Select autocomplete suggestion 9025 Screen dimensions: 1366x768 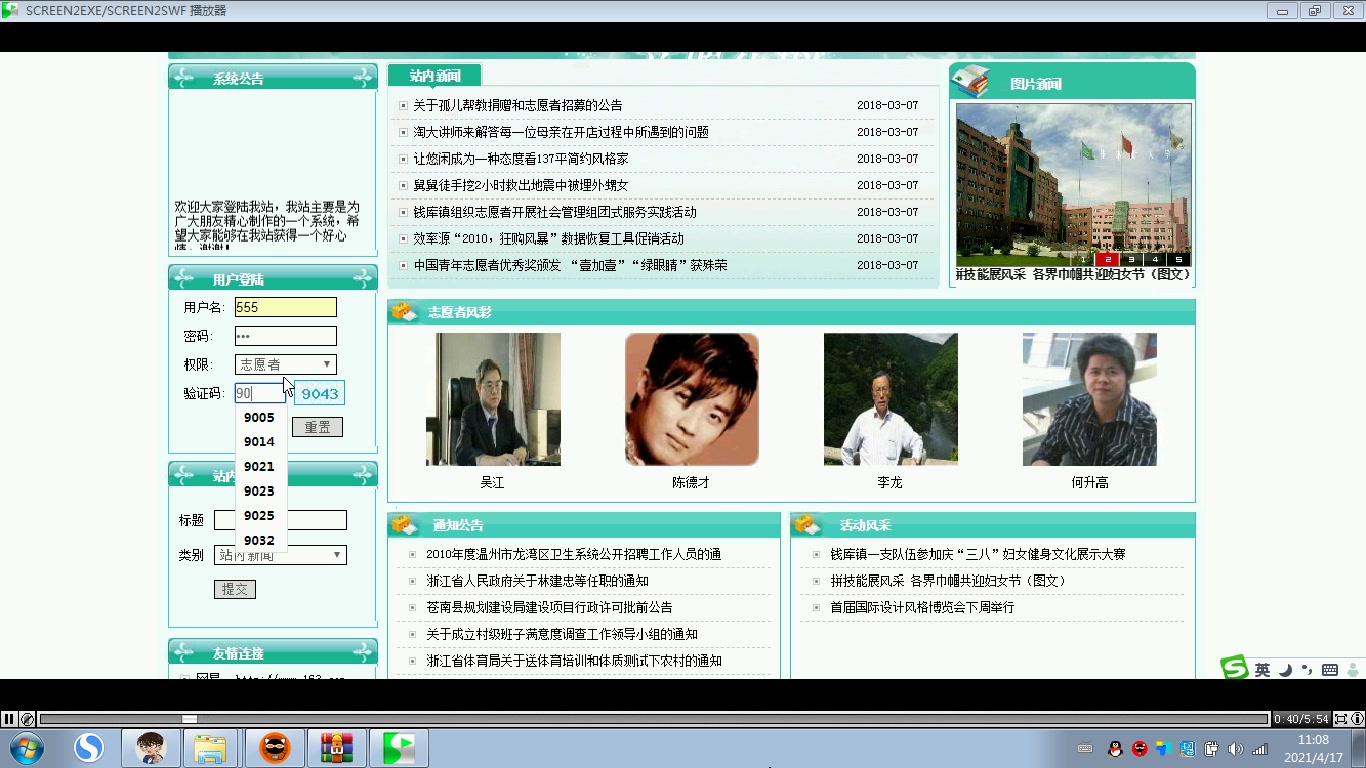(x=261, y=516)
